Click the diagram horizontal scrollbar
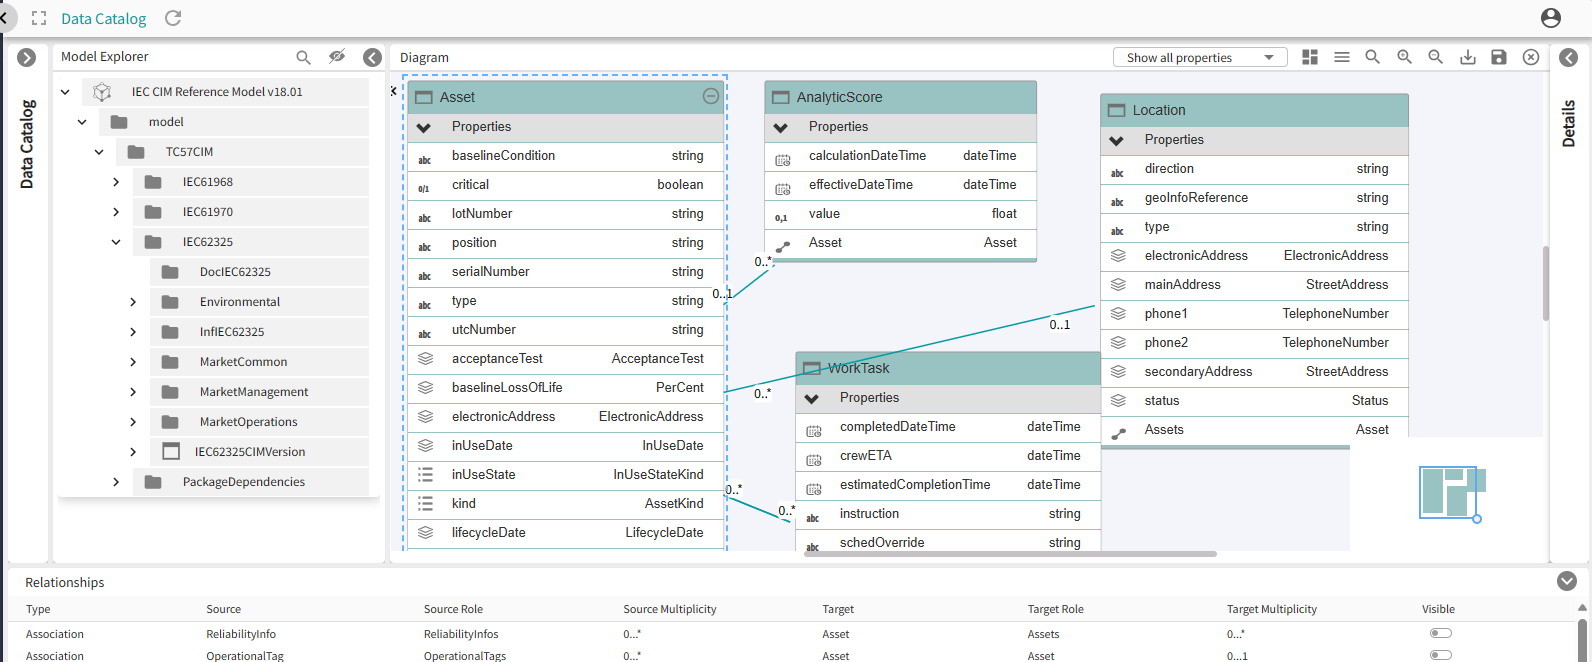This screenshot has height=662, width=1592. click(x=1010, y=554)
